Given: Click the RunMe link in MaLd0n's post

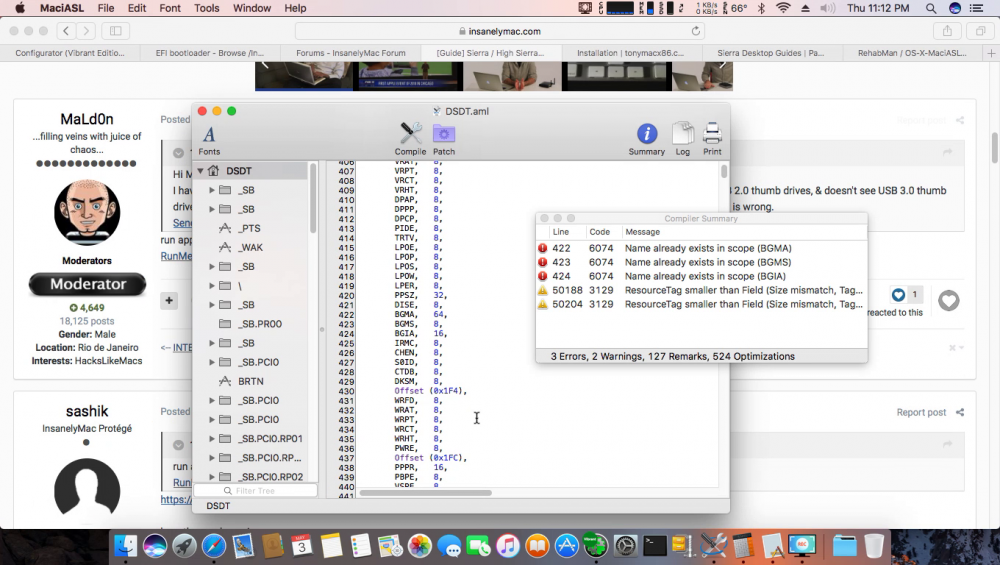Looking at the screenshot, I should click(x=176, y=256).
